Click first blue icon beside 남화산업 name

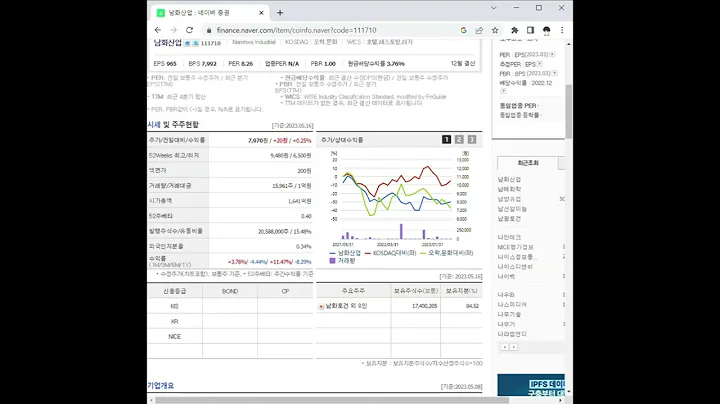click(x=187, y=43)
